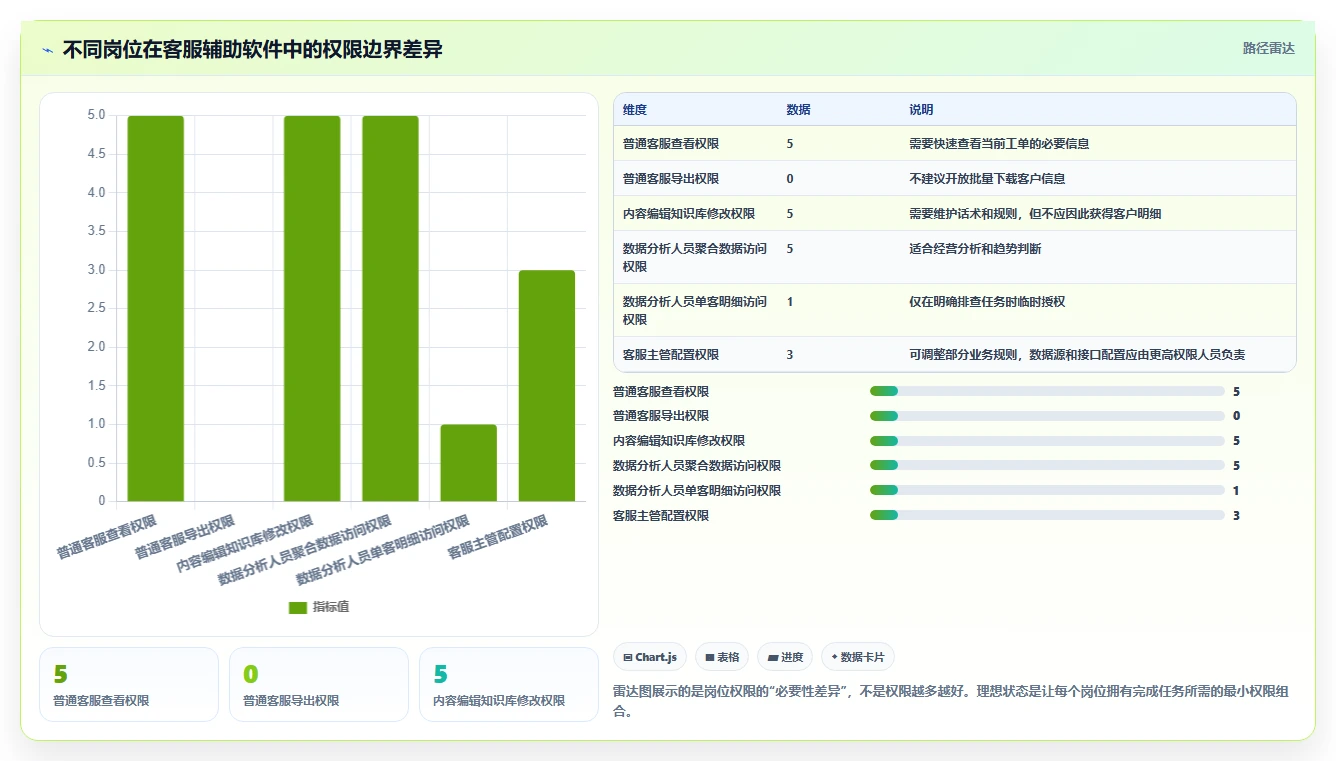1336x761 pixels.
Task: Click the 维度 table column header
Action: pyautogui.click(x=635, y=110)
